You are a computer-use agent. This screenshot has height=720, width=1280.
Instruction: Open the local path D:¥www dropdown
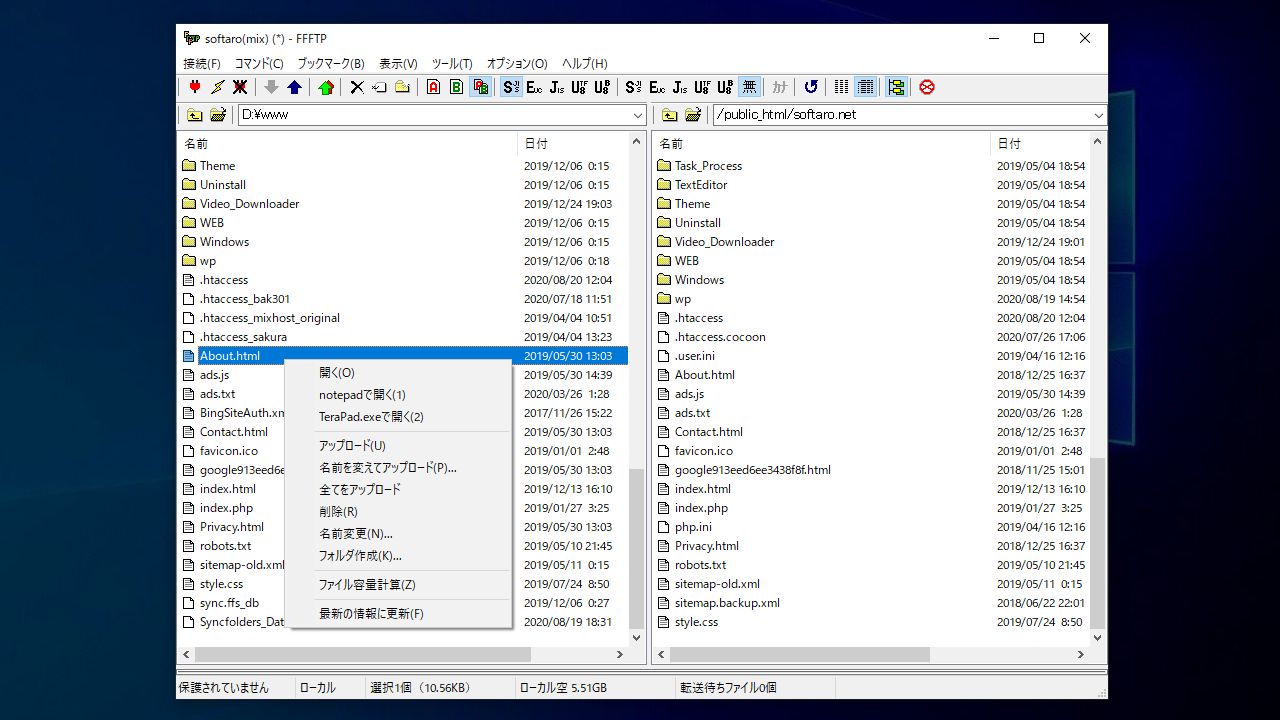(x=638, y=115)
